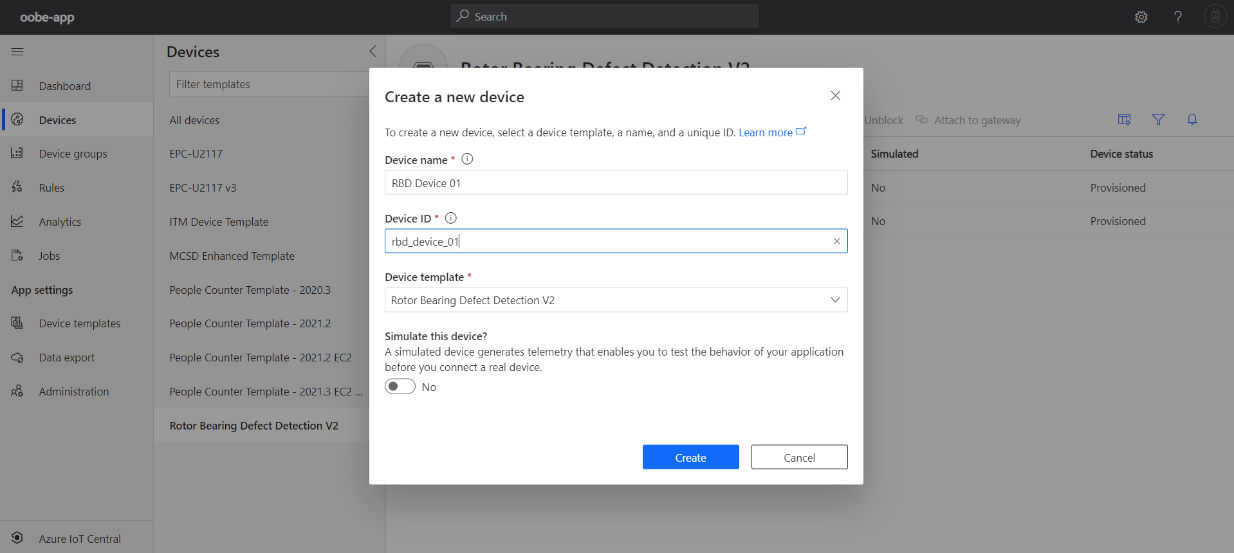Click the Device name input field
The height and width of the screenshot is (553, 1234).
pyautogui.click(x=616, y=183)
